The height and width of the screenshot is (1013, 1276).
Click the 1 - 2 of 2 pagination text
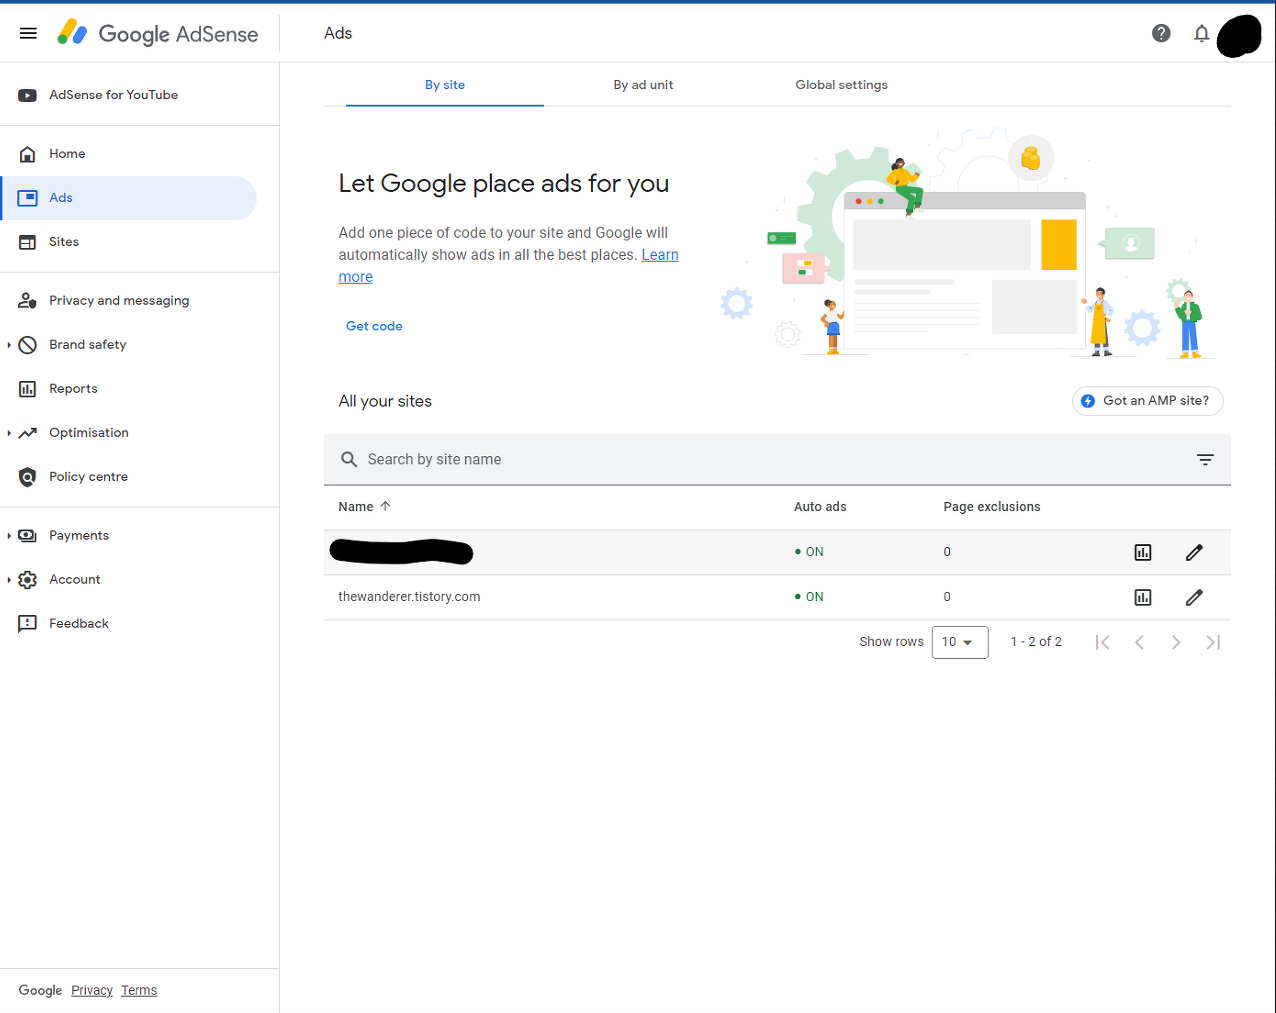pos(1036,642)
